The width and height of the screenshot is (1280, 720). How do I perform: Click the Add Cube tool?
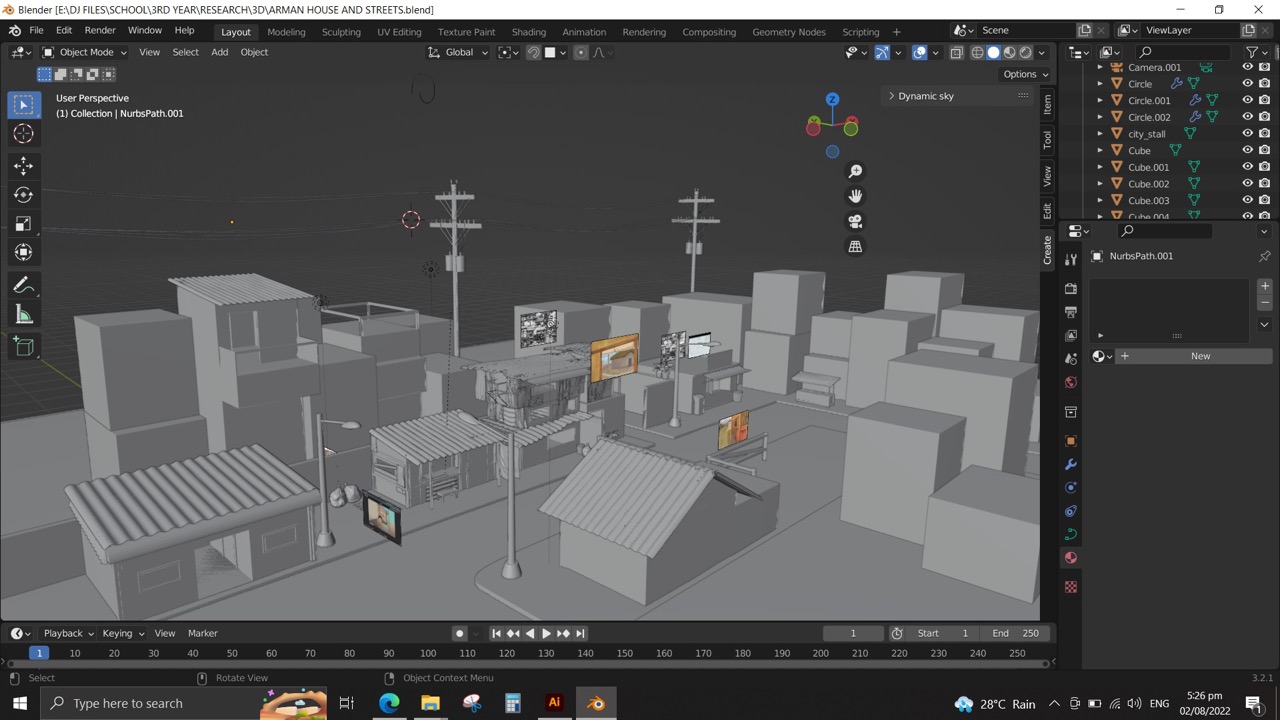click(23, 347)
